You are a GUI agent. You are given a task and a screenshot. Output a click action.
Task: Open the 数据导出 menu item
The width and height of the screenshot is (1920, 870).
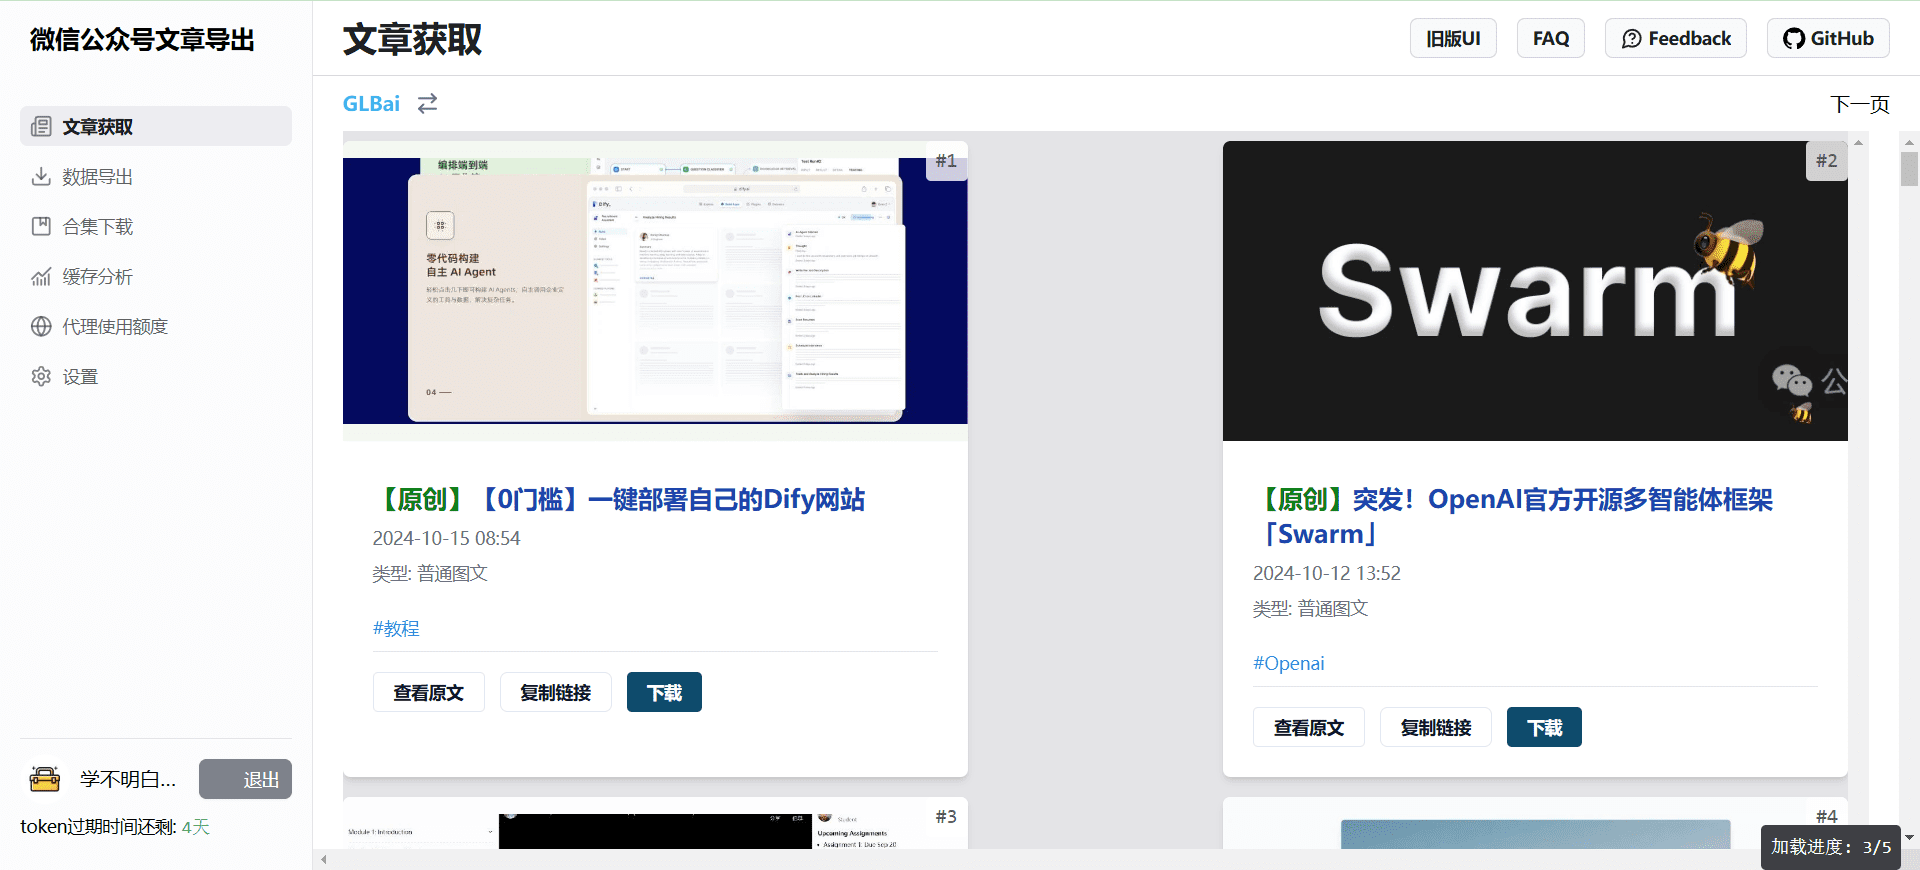(x=156, y=177)
